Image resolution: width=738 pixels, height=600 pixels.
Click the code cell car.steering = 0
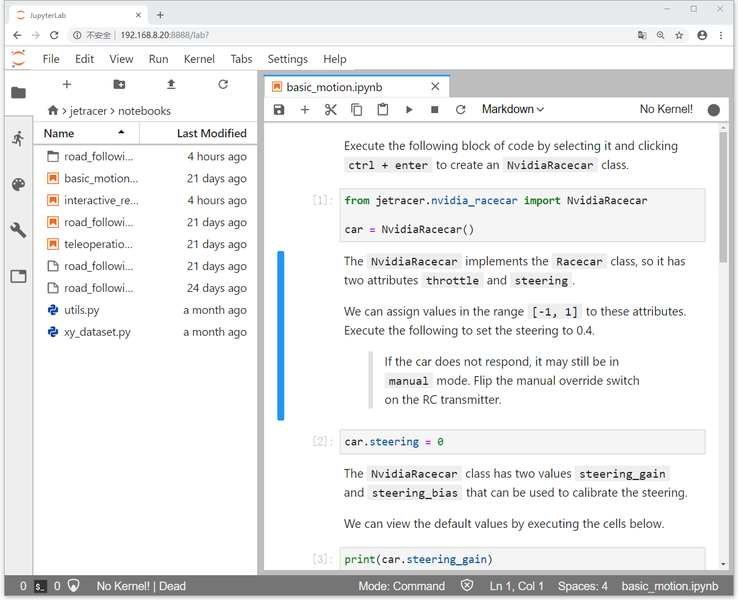[x=522, y=442]
